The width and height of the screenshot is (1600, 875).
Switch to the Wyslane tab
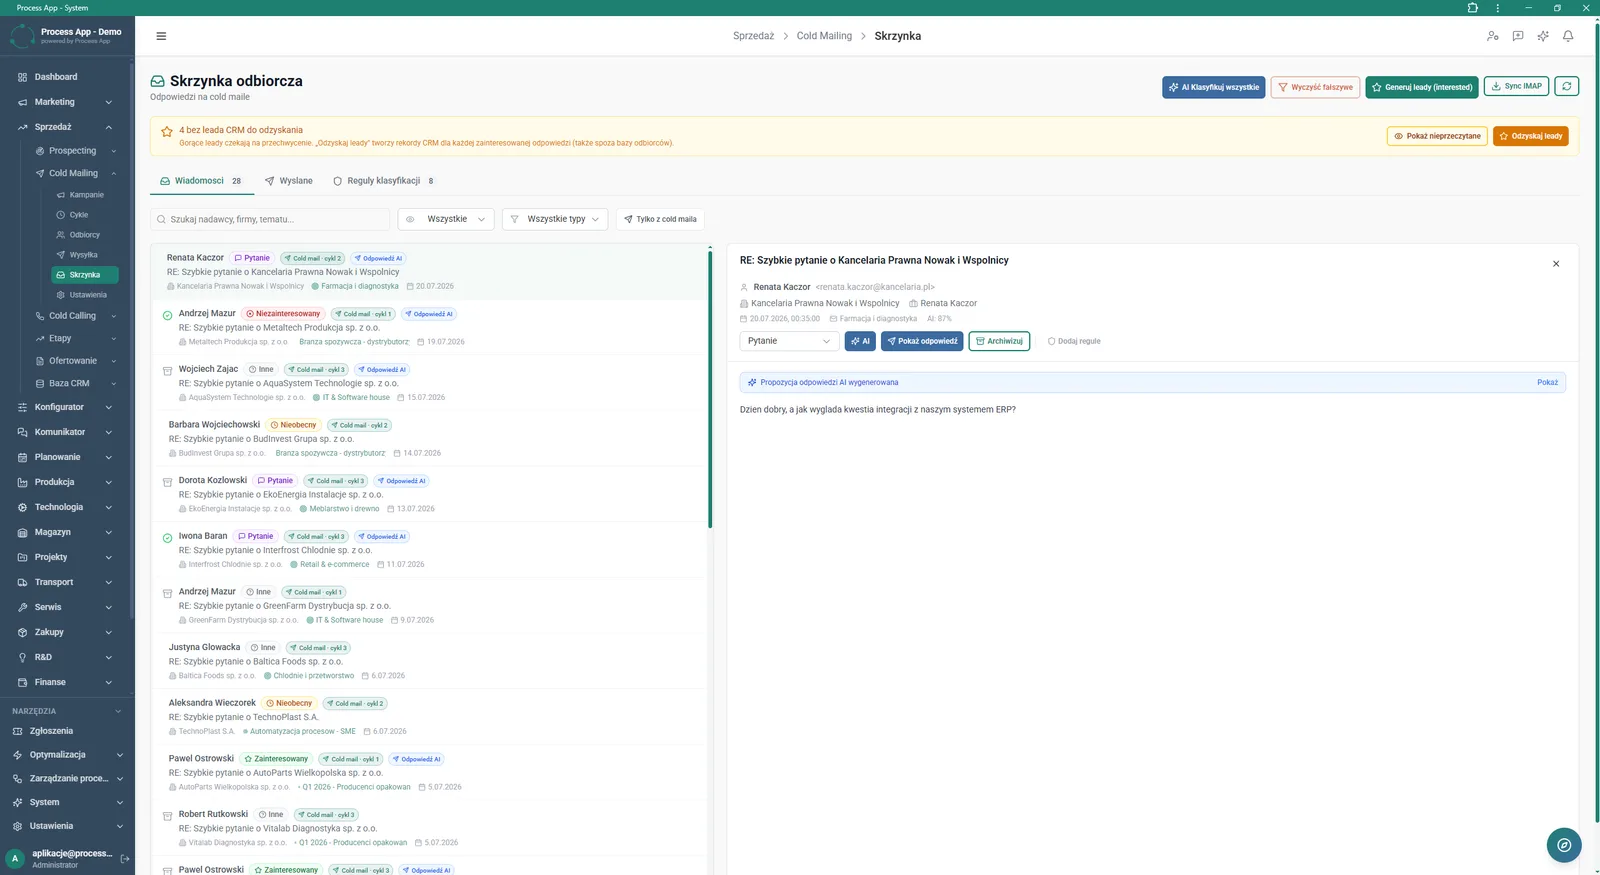[288, 181]
